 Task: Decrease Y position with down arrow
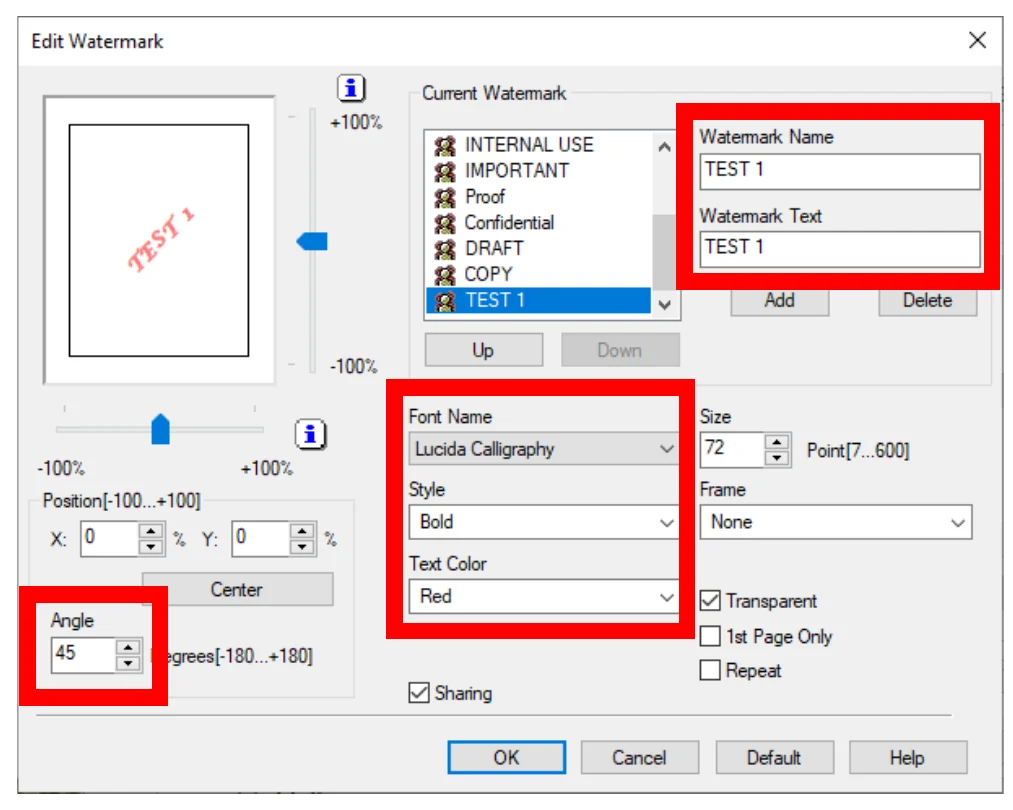[x=302, y=547]
